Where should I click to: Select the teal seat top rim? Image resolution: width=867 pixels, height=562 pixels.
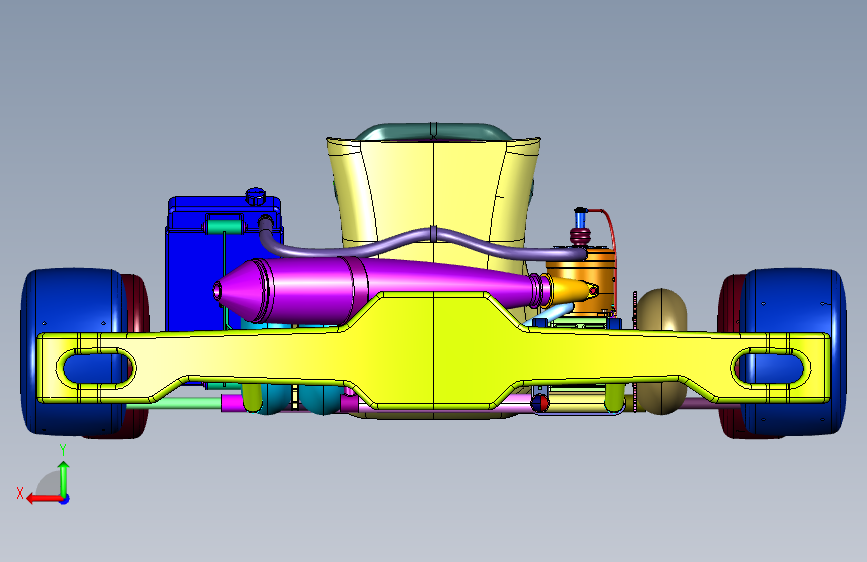434,132
